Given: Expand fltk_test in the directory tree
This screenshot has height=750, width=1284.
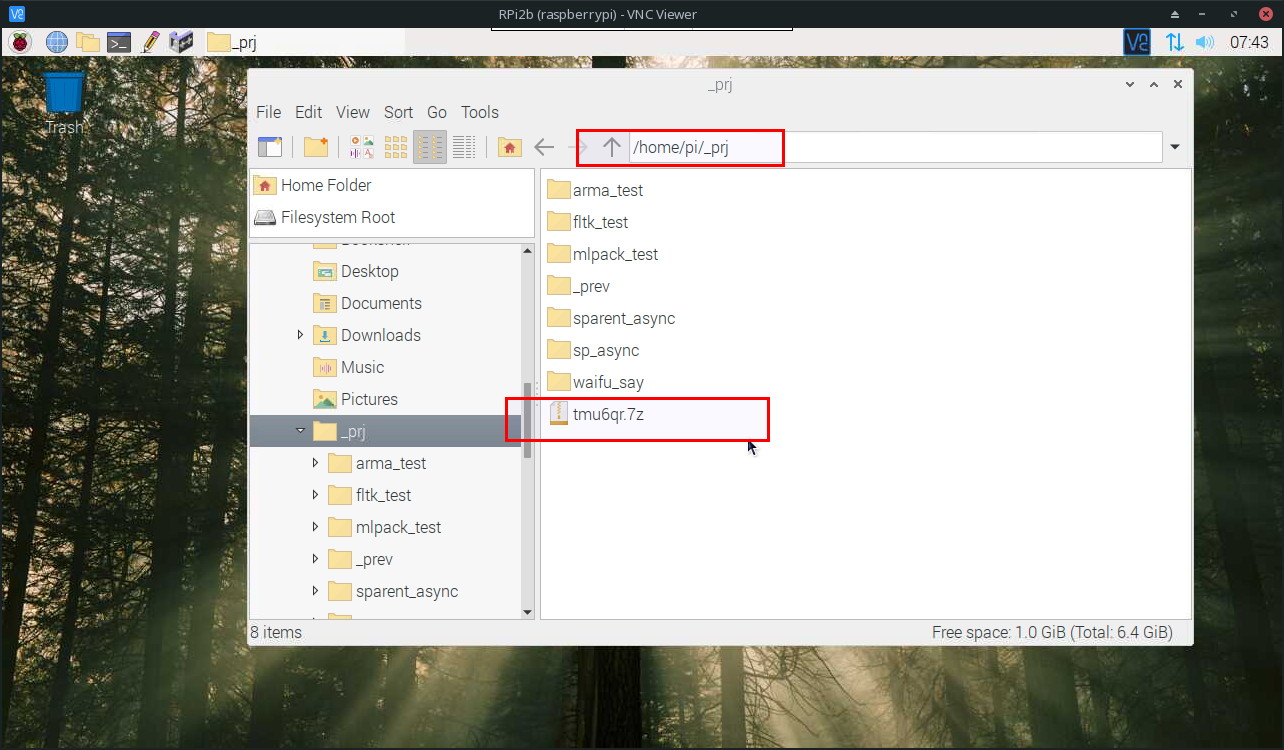Looking at the screenshot, I should tap(315, 495).
